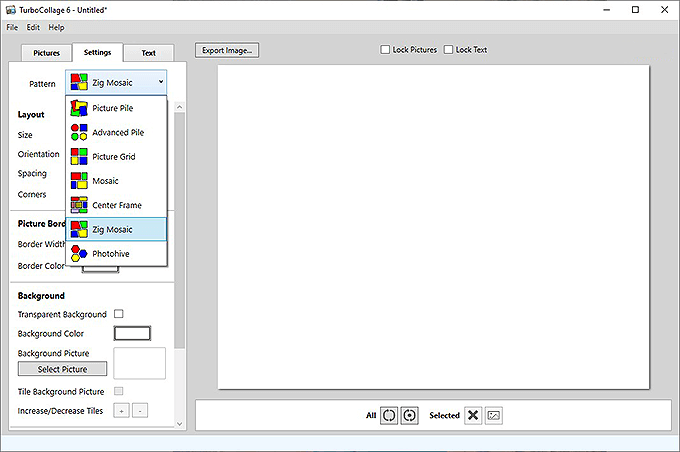The image size is (680, 452).
Task: Increase tiles with plus button
Action: [121, 410]
